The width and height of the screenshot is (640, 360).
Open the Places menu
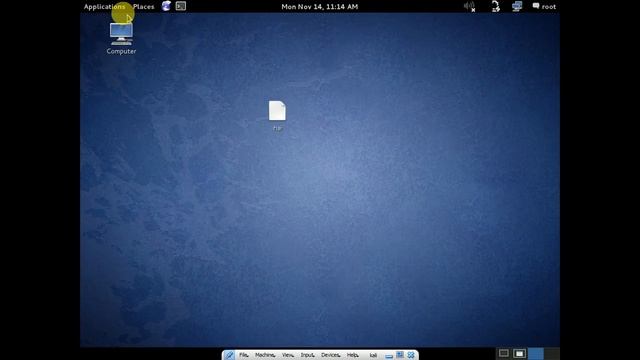(144, 7)
